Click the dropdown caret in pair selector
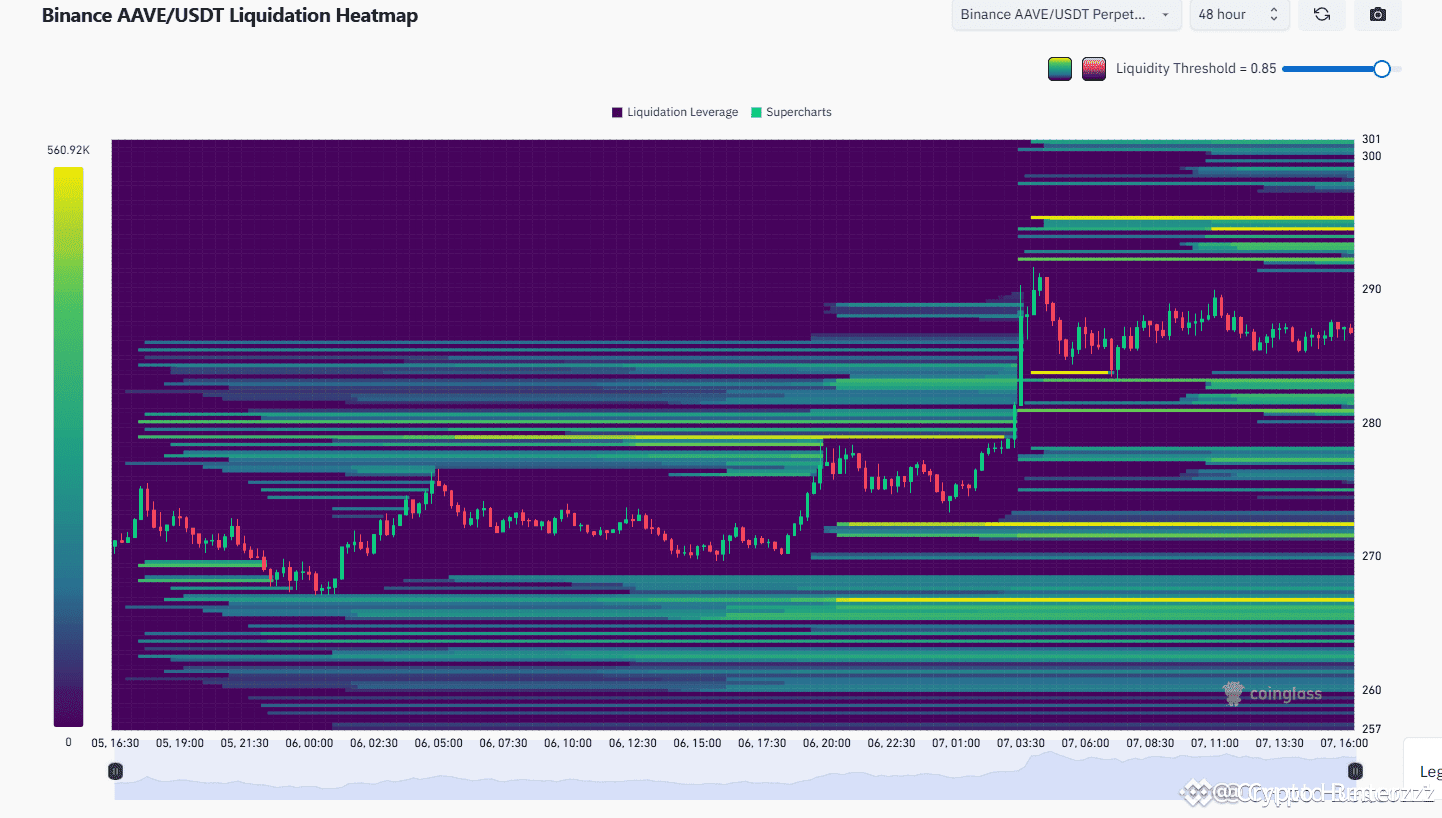Viewport: 1442px width, 818px height. 1165,15
